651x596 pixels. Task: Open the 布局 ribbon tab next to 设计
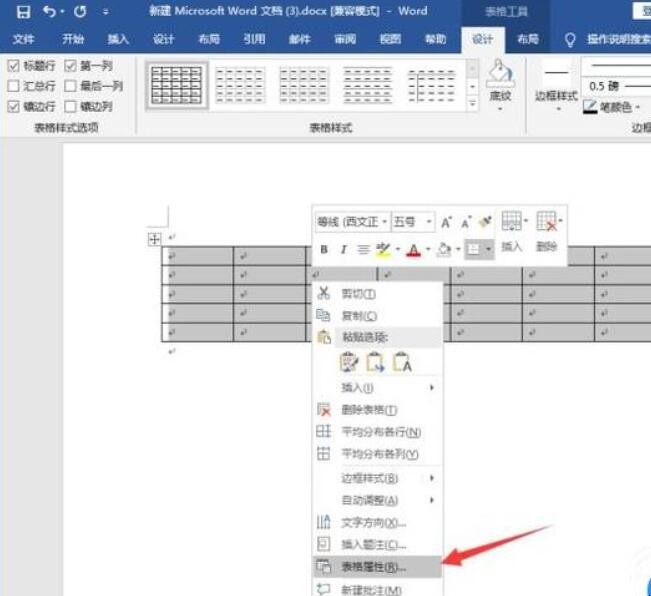(527, 39)
